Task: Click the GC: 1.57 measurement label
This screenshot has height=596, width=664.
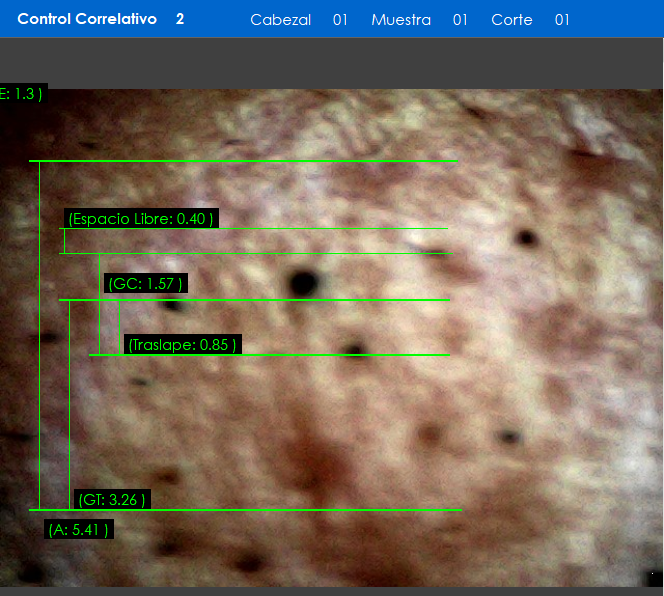Action: tap(145, 284)
